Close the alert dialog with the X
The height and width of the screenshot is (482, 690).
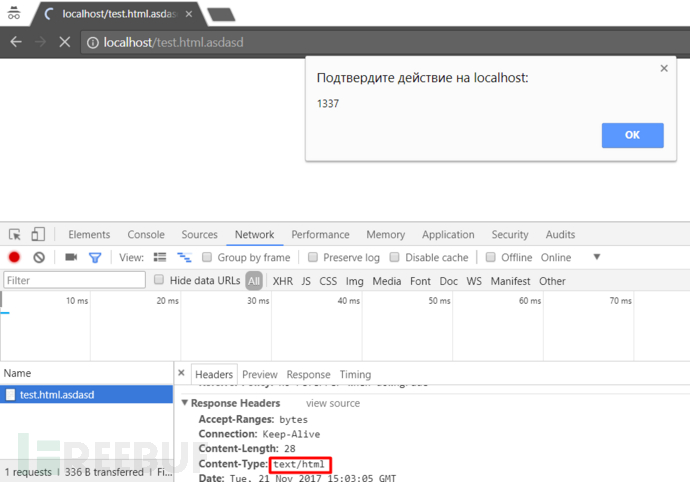[x=664, y=68]
